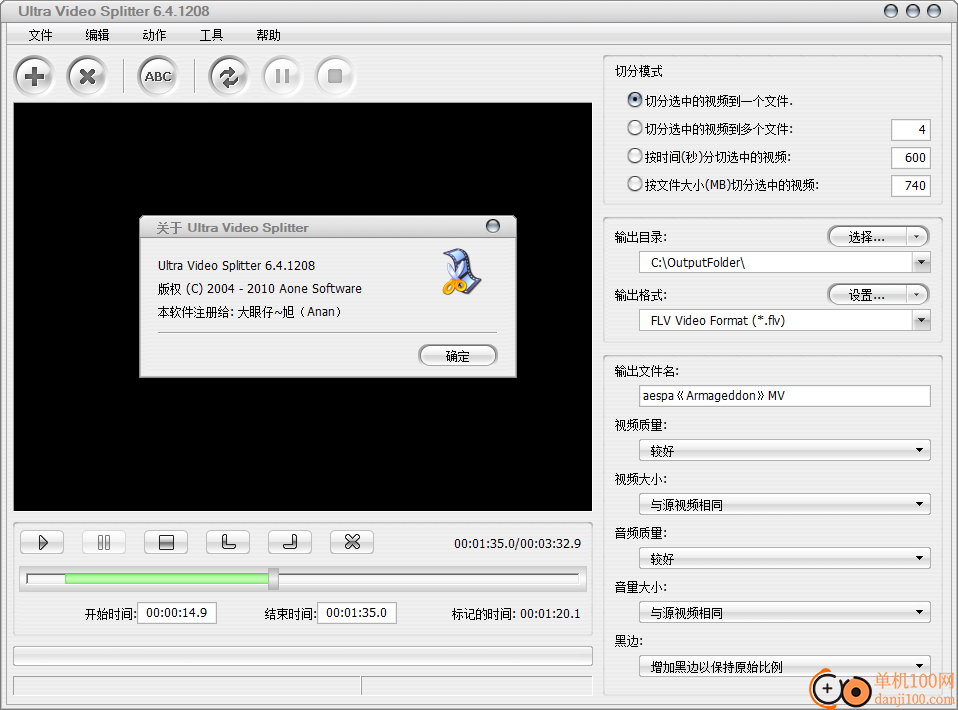
Task: Open the 视频大小 video size dropdown
Action: [784, 504]
